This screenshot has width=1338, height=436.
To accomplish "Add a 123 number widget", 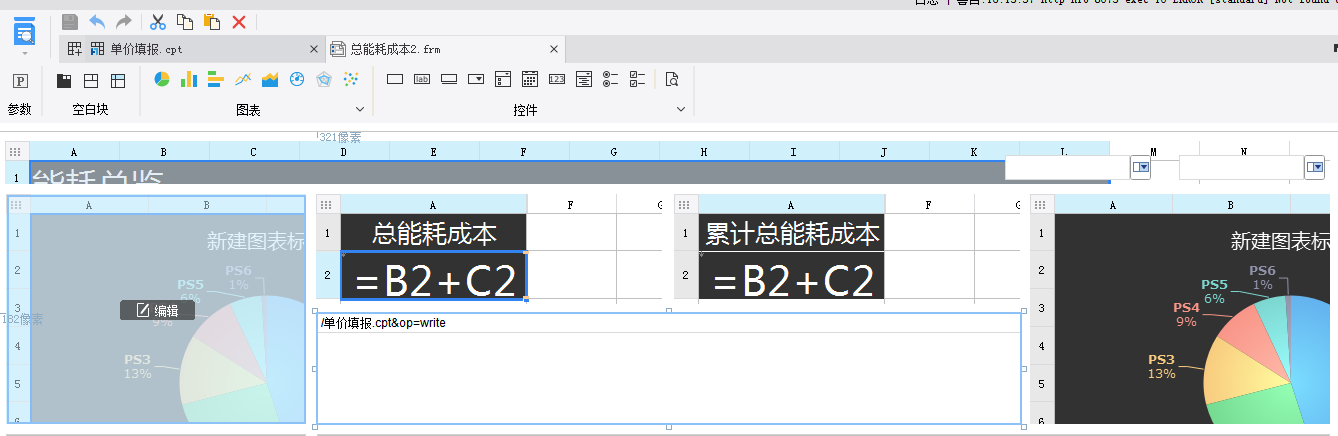I will pos(557,79).
